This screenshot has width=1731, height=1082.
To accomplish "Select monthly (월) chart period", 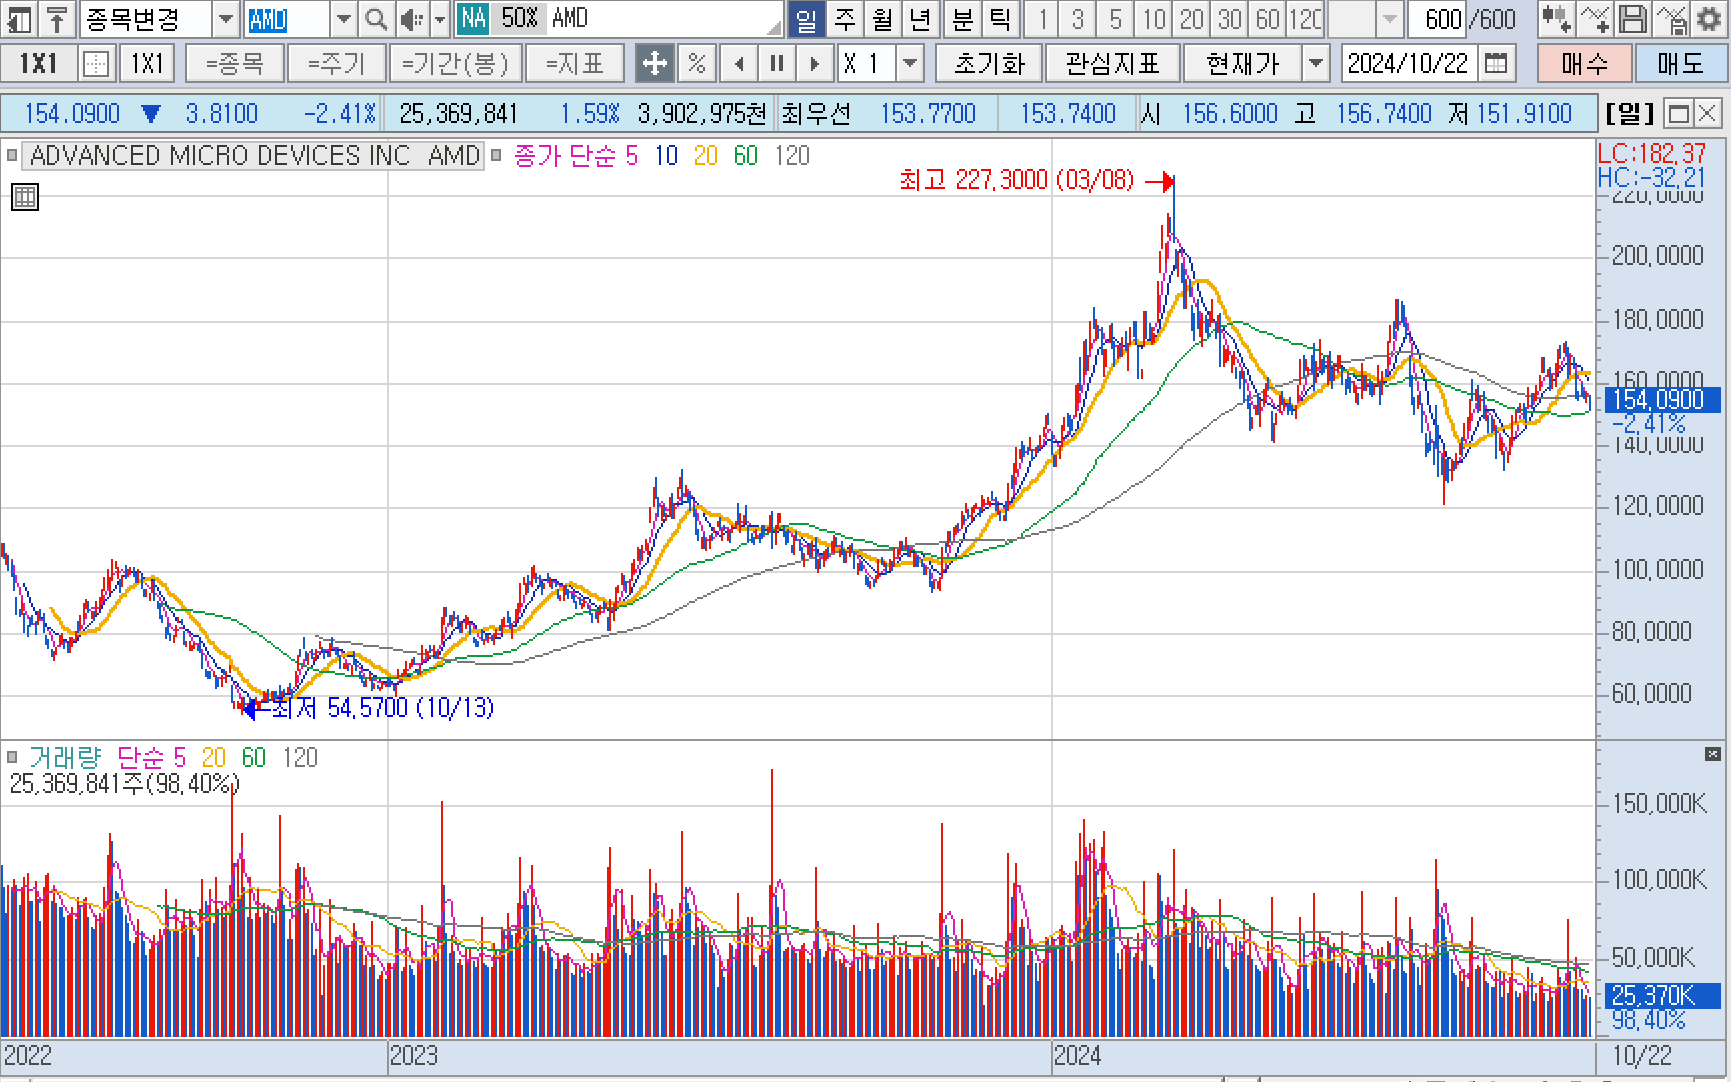I will tap(883, 19).
